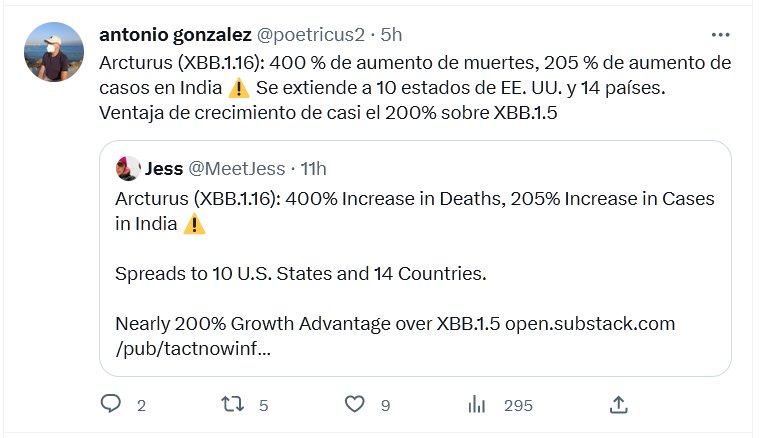The width and height of the screenshot is (760, 438).
Task: Click the 295 views count
Action: (x=518, y=405)
